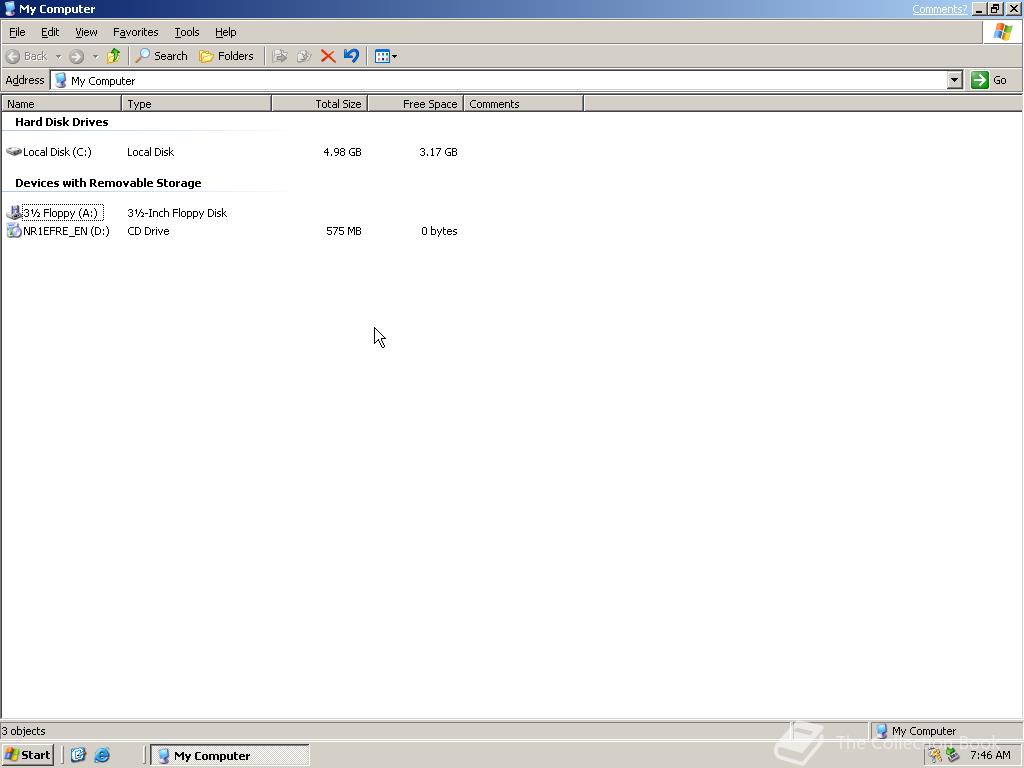Click the My Computer title bar icon
This screenshot has width=1024, height=768.
[x=10, y=8]
